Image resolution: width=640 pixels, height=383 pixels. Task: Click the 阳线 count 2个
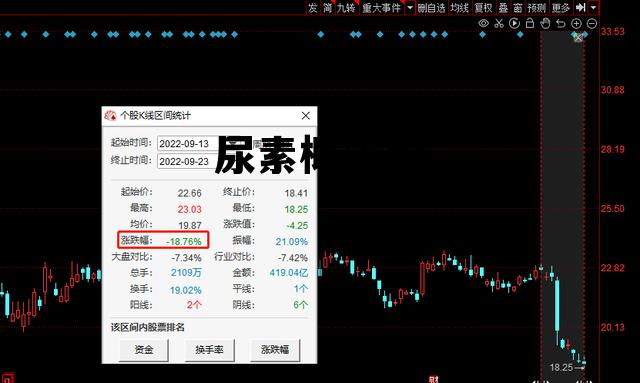[194, 305]
